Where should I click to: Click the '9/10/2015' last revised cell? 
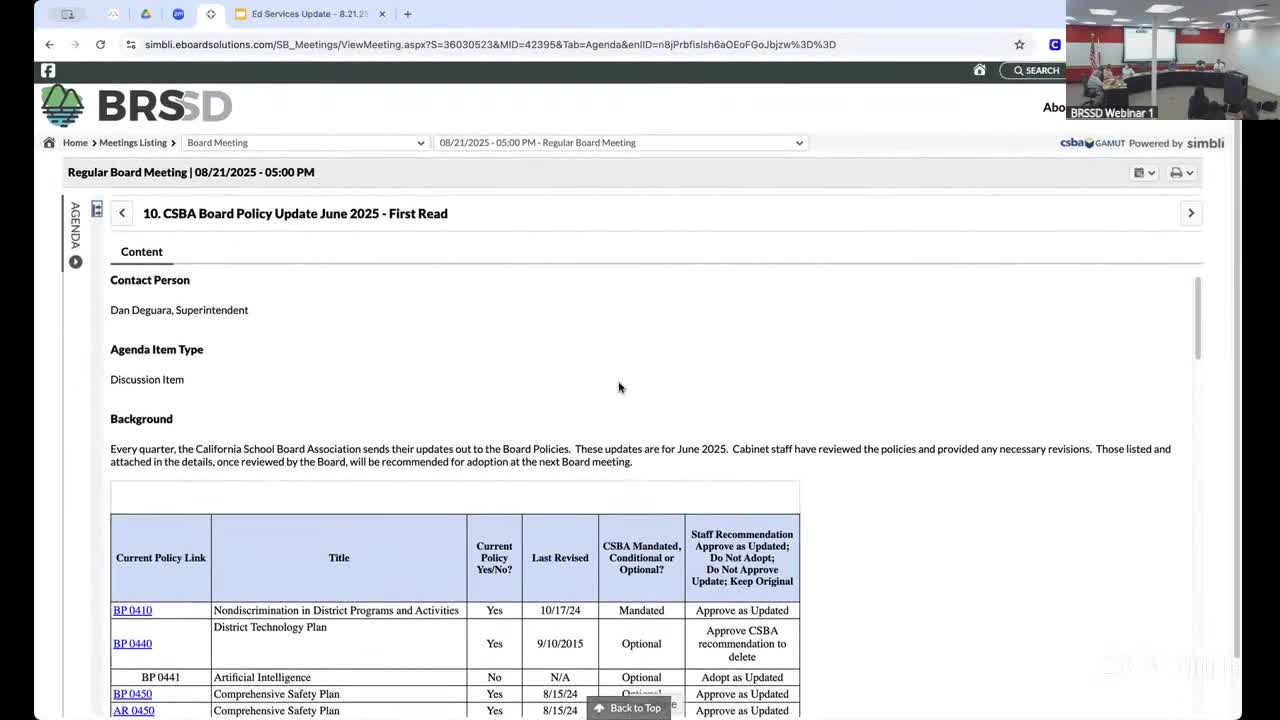560,644
